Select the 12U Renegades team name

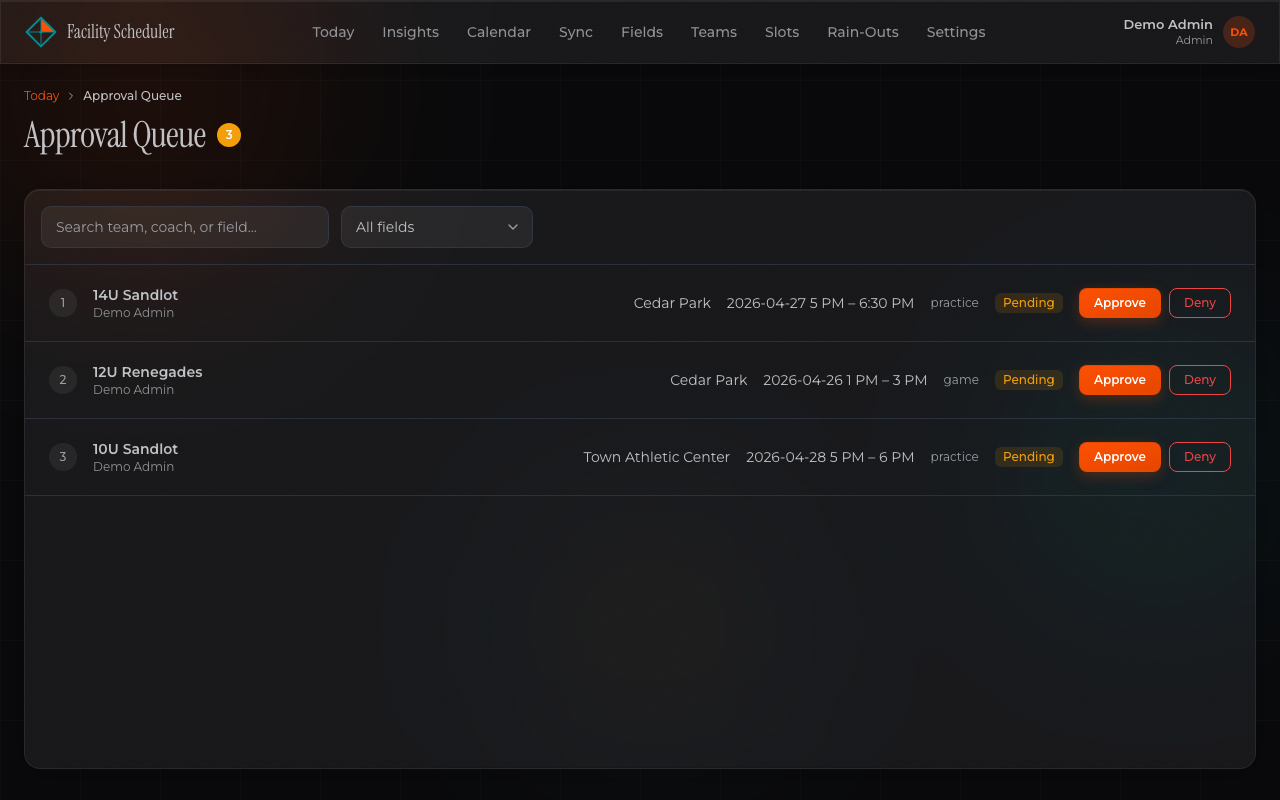pos(148,372)
